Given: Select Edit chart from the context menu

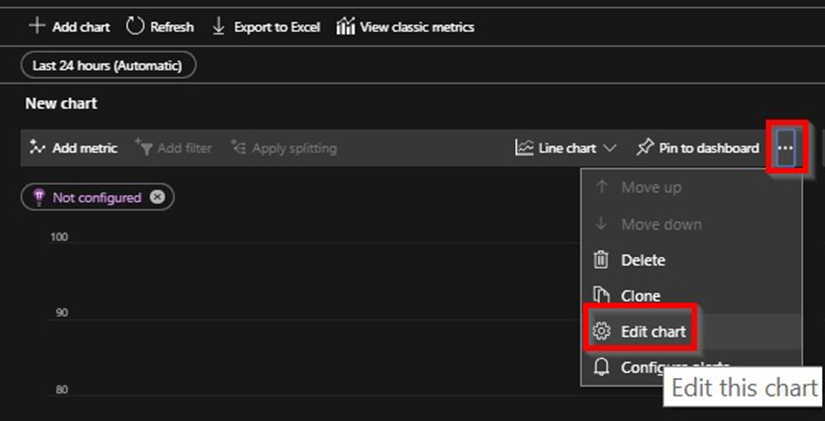Looking at the screenshot, I should [x=653, y=331].
